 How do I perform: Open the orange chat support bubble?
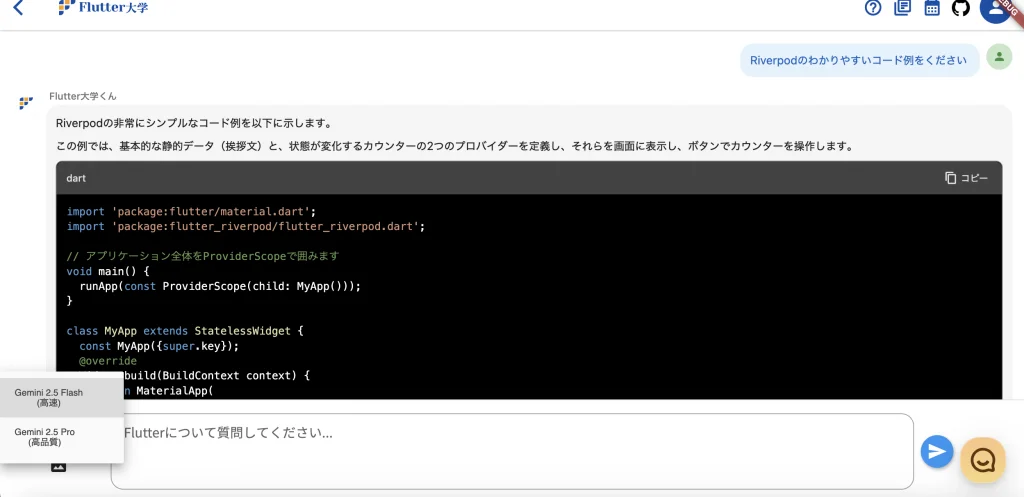point(982,459)
